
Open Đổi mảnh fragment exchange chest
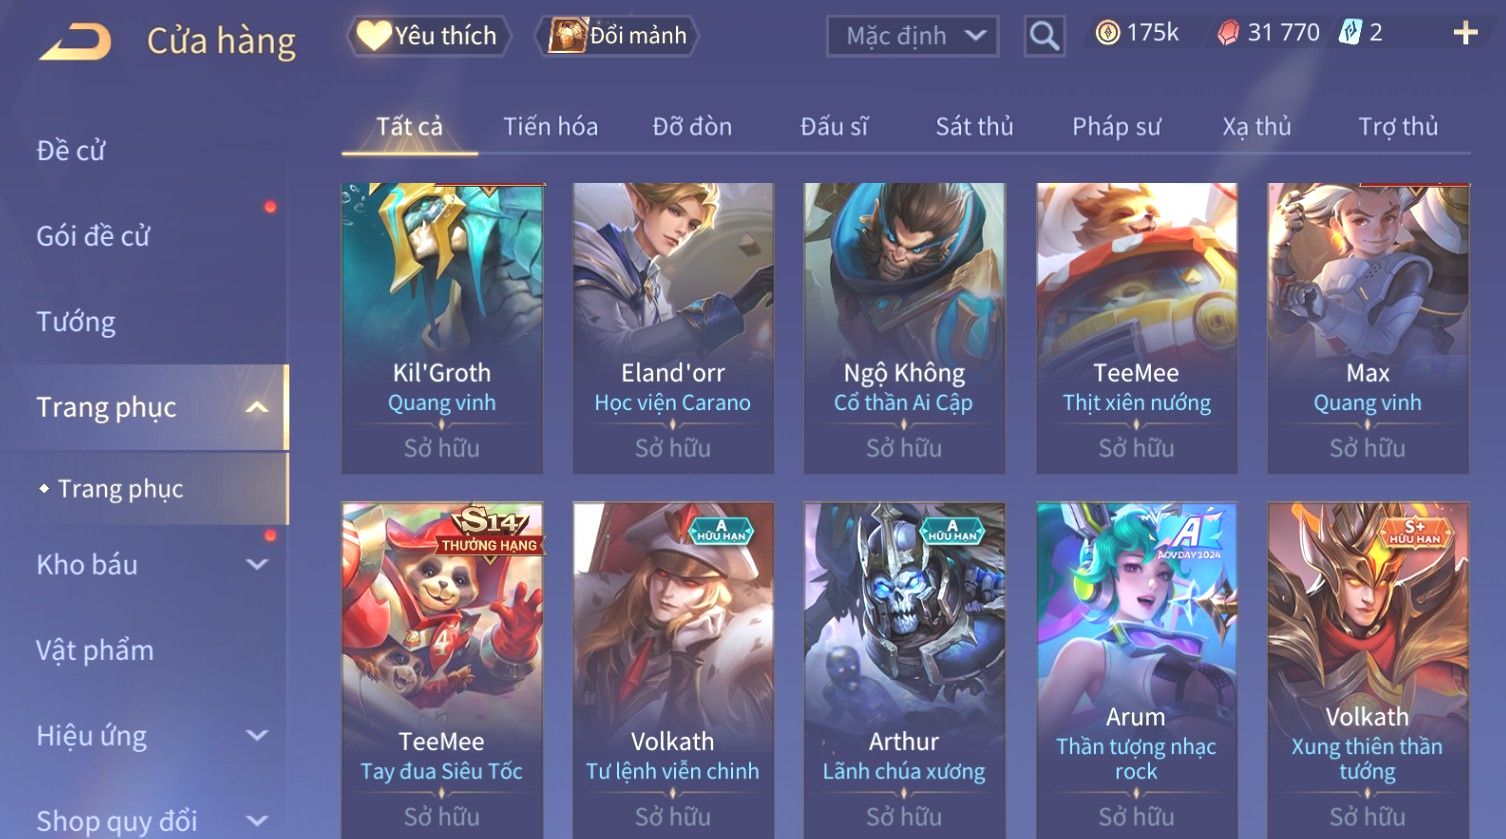click(x=617, y=36)
